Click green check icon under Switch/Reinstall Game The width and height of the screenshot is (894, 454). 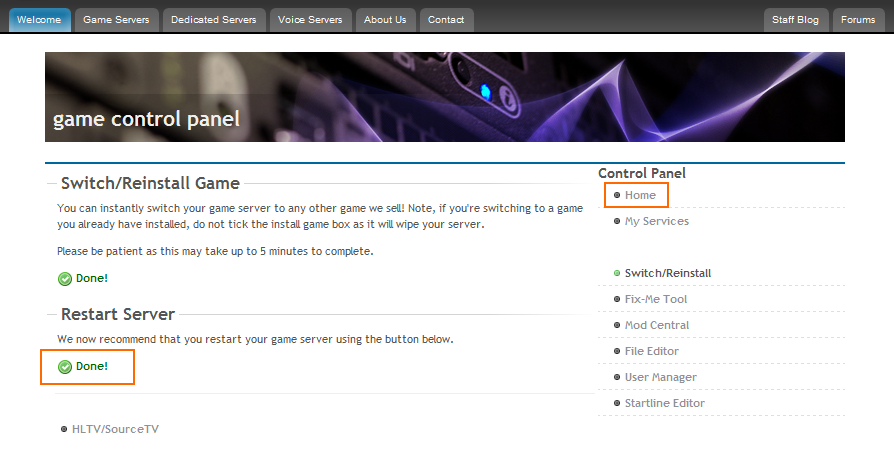click(x=65, y=279)
